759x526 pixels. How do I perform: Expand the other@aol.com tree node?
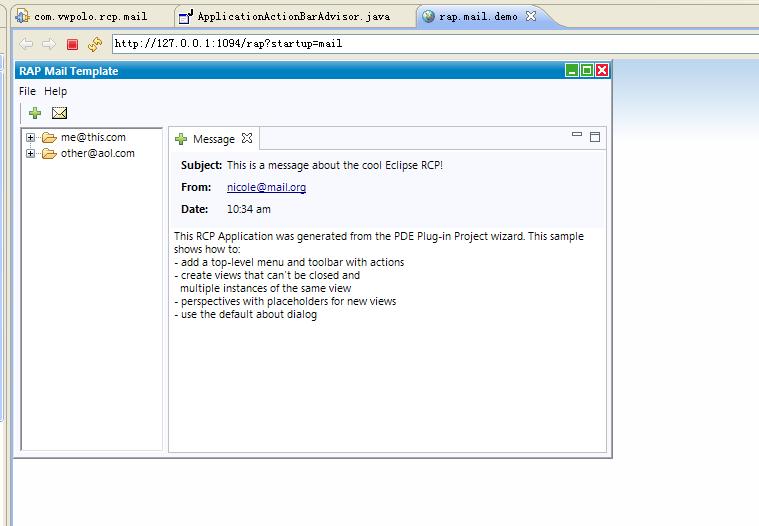pyautogui.click(x=30, y=153)
